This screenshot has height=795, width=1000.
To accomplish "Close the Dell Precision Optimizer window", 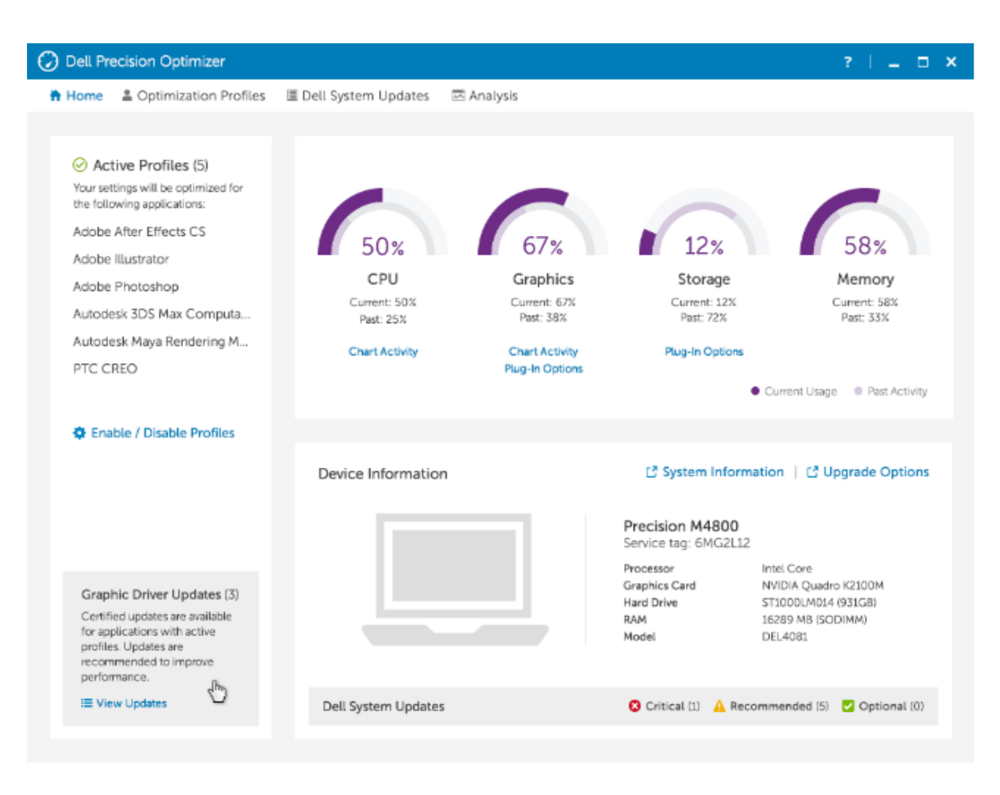I will (951, 62).
